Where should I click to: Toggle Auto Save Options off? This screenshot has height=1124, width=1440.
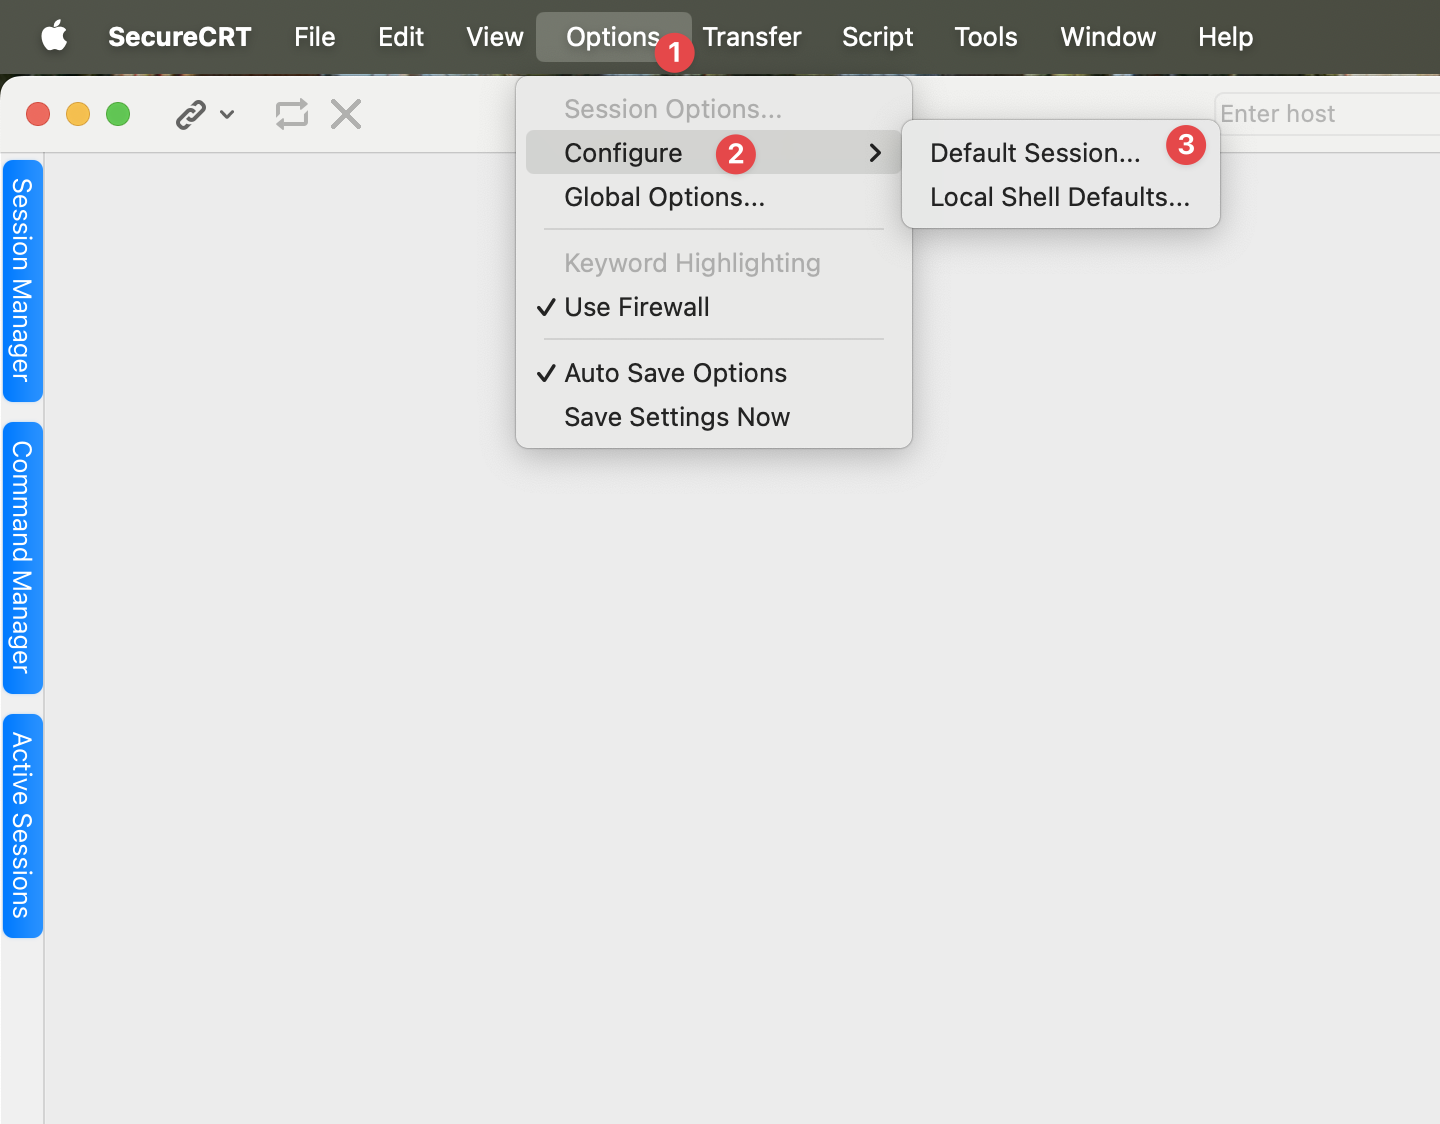point(676,372)
